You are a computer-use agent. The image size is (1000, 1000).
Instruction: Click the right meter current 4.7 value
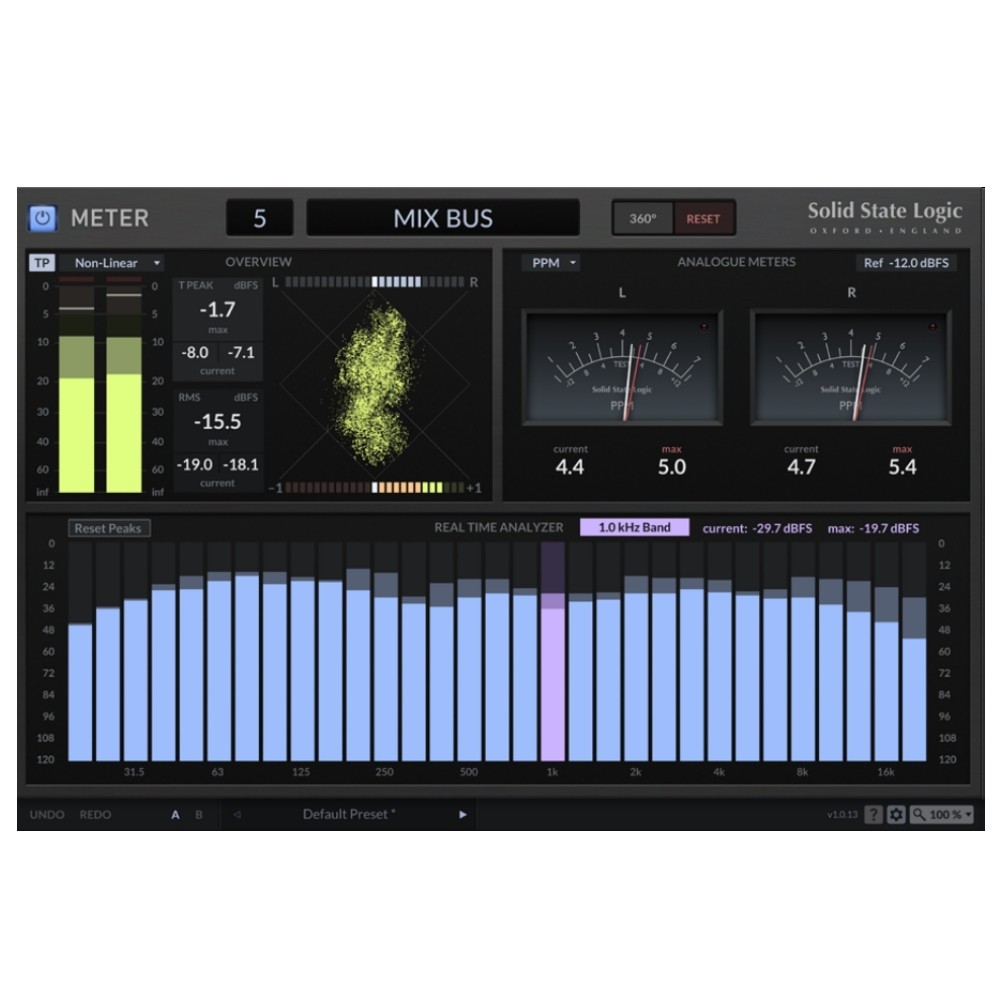[801, 467]
